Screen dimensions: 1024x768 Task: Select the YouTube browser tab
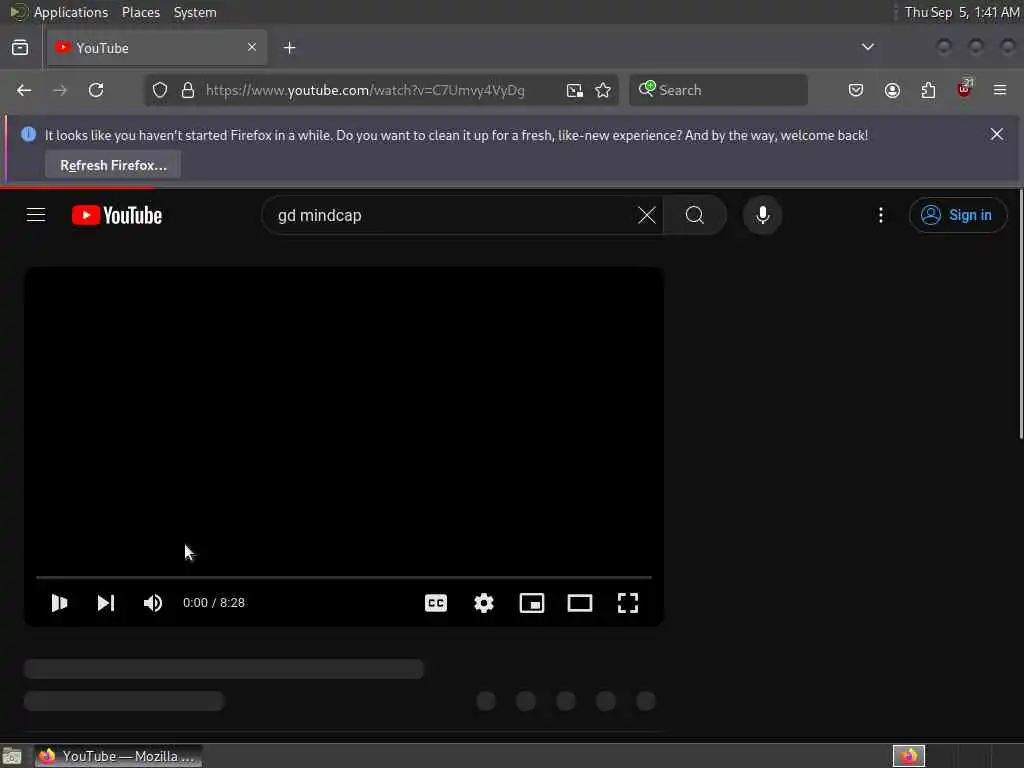pos(157,48)
